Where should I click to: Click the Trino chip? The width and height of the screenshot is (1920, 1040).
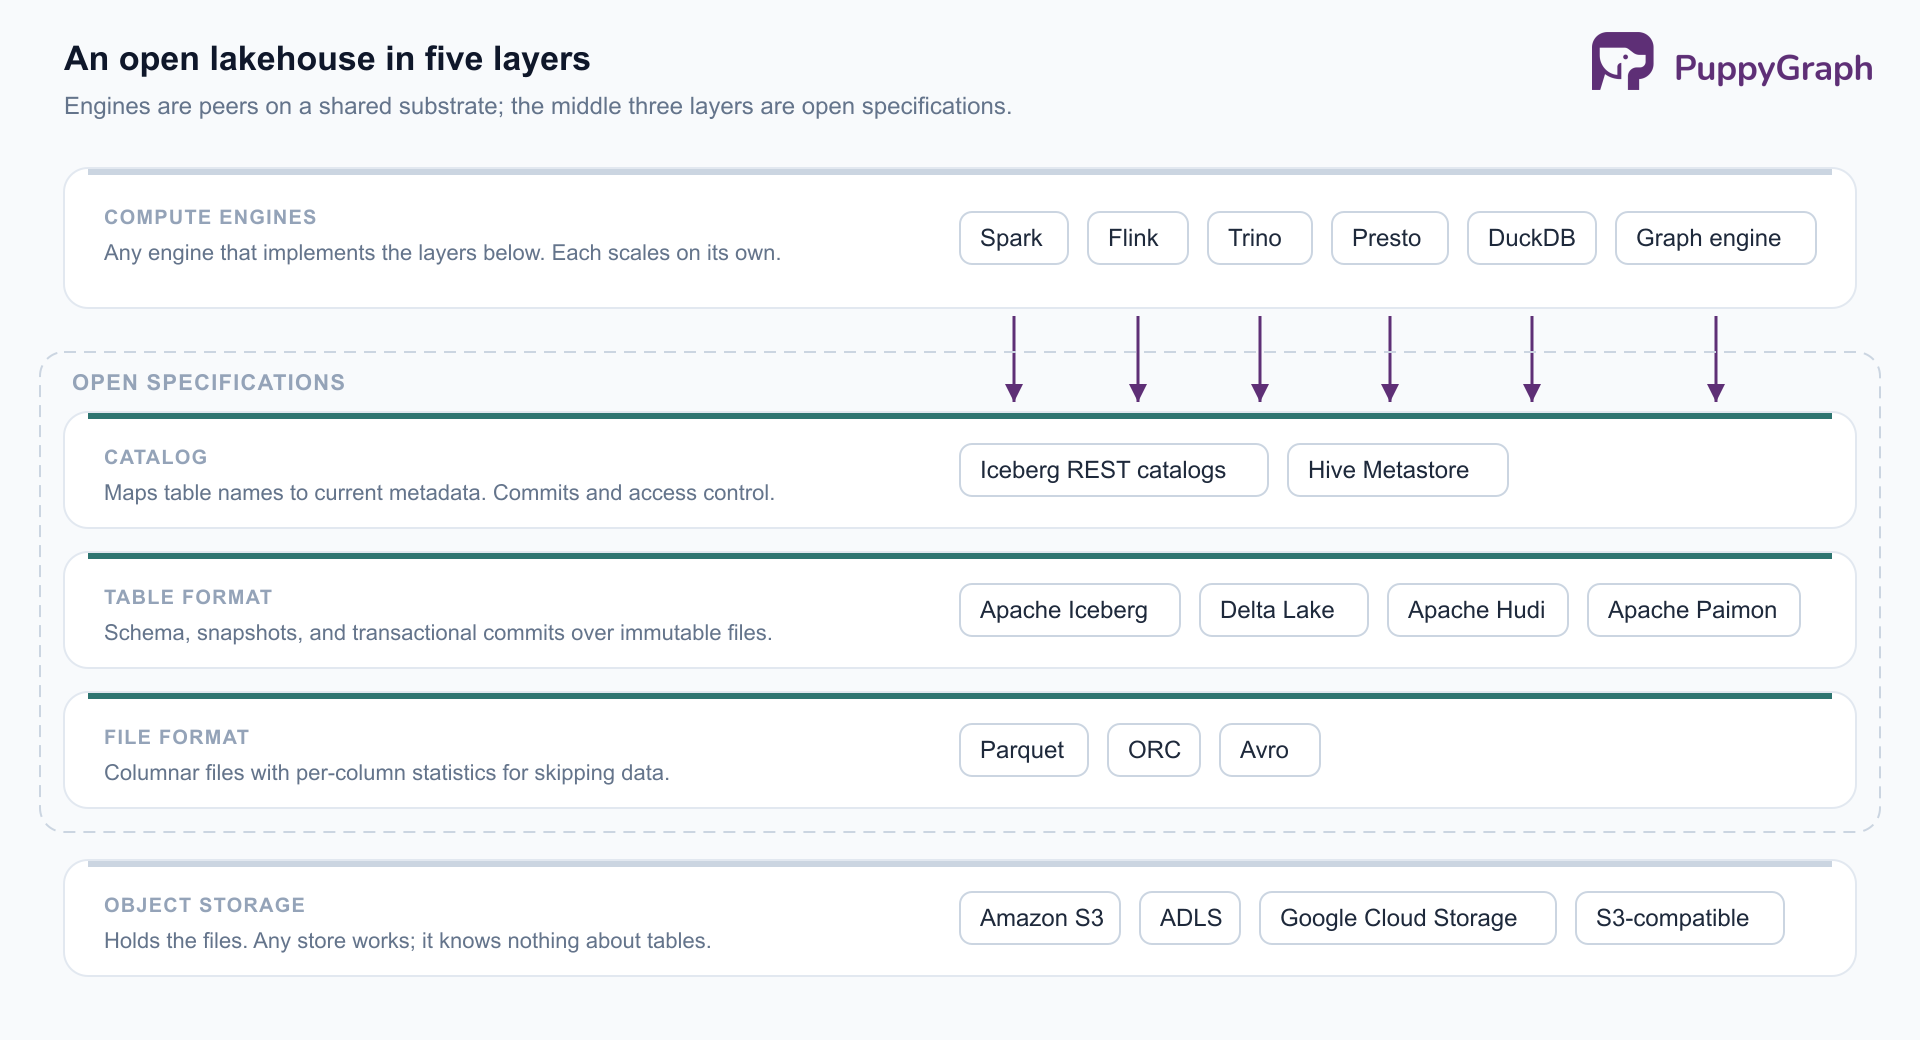[1260, 238]
